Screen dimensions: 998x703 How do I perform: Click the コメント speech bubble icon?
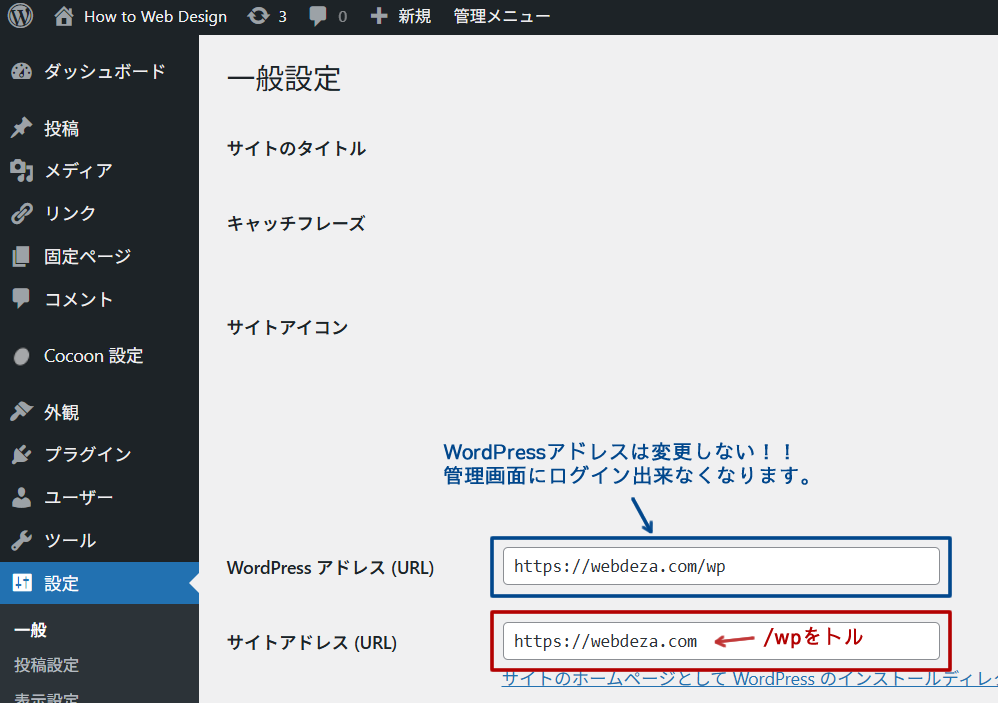coord(21,298)
